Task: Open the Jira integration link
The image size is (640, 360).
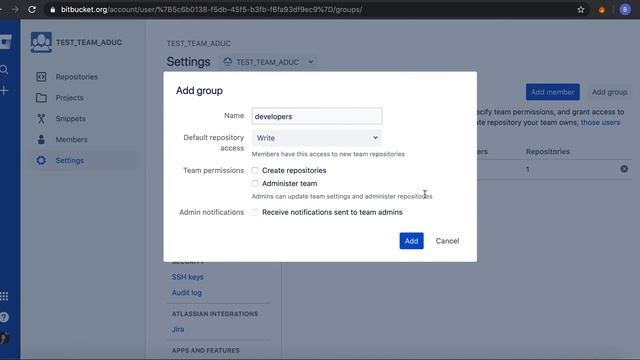Action: click(178, 329)
